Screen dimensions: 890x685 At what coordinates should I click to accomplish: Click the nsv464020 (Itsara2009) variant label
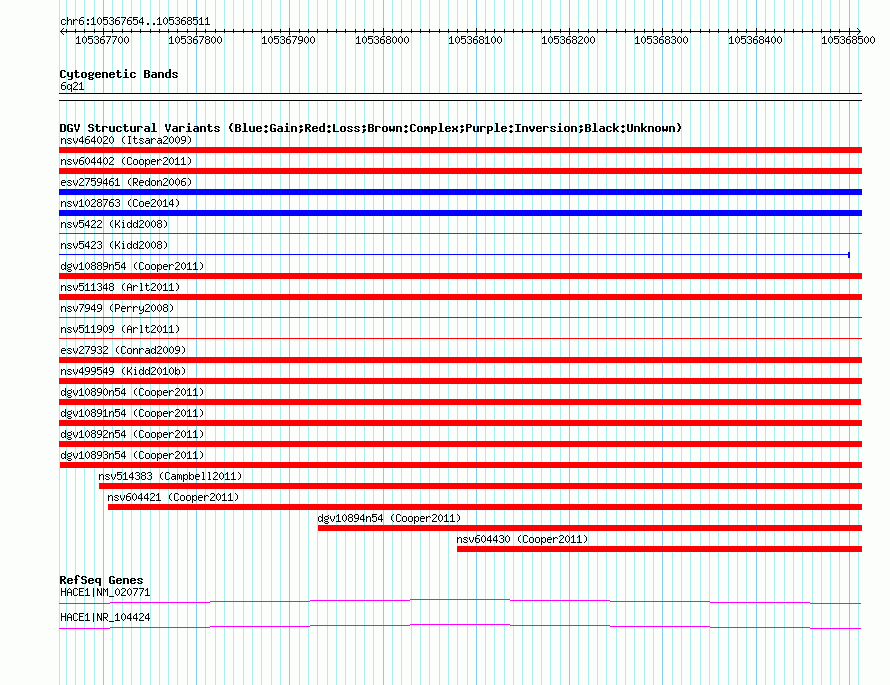(126, 140)
